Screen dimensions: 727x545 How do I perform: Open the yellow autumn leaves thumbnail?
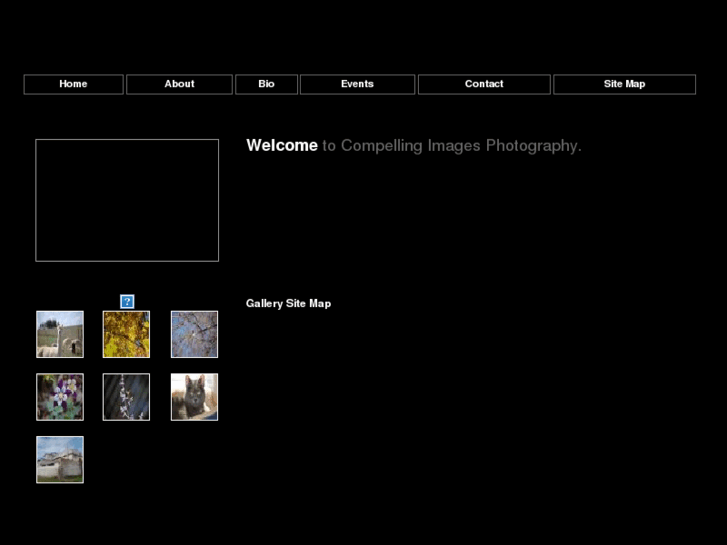pos(126,334)
